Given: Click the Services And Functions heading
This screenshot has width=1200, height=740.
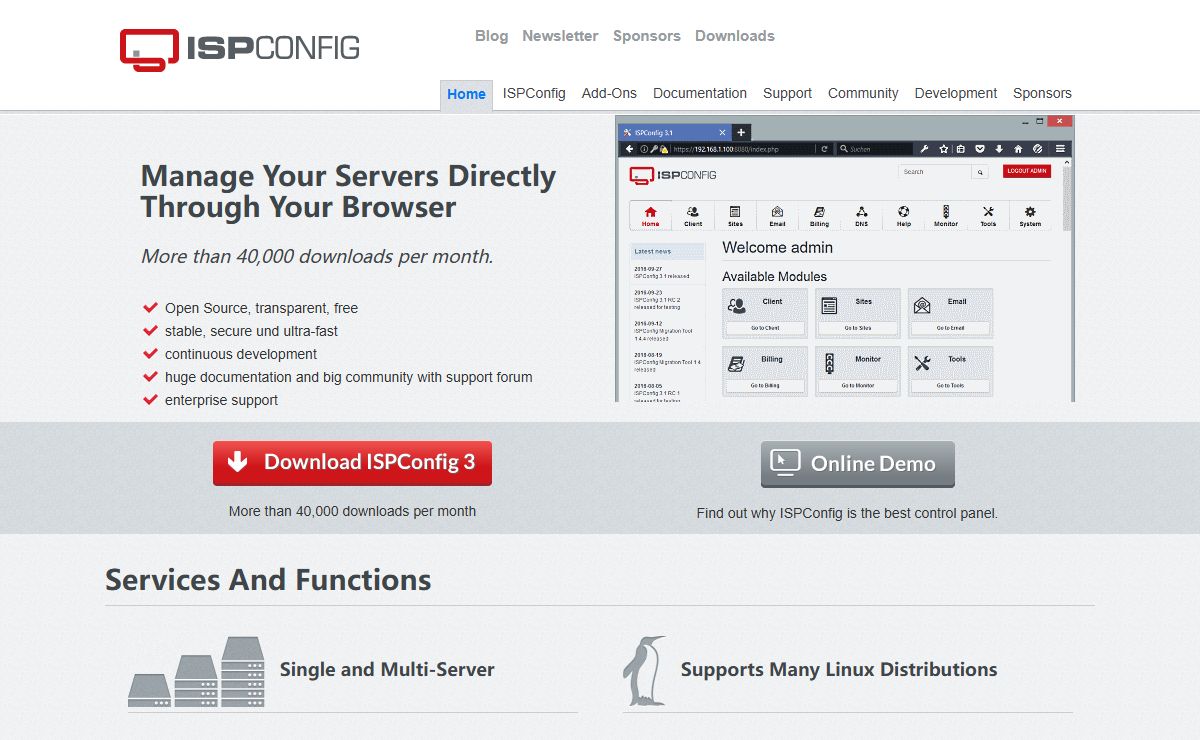Looking at the screenshot, I should pyautogui.click(x=268, y=580).
